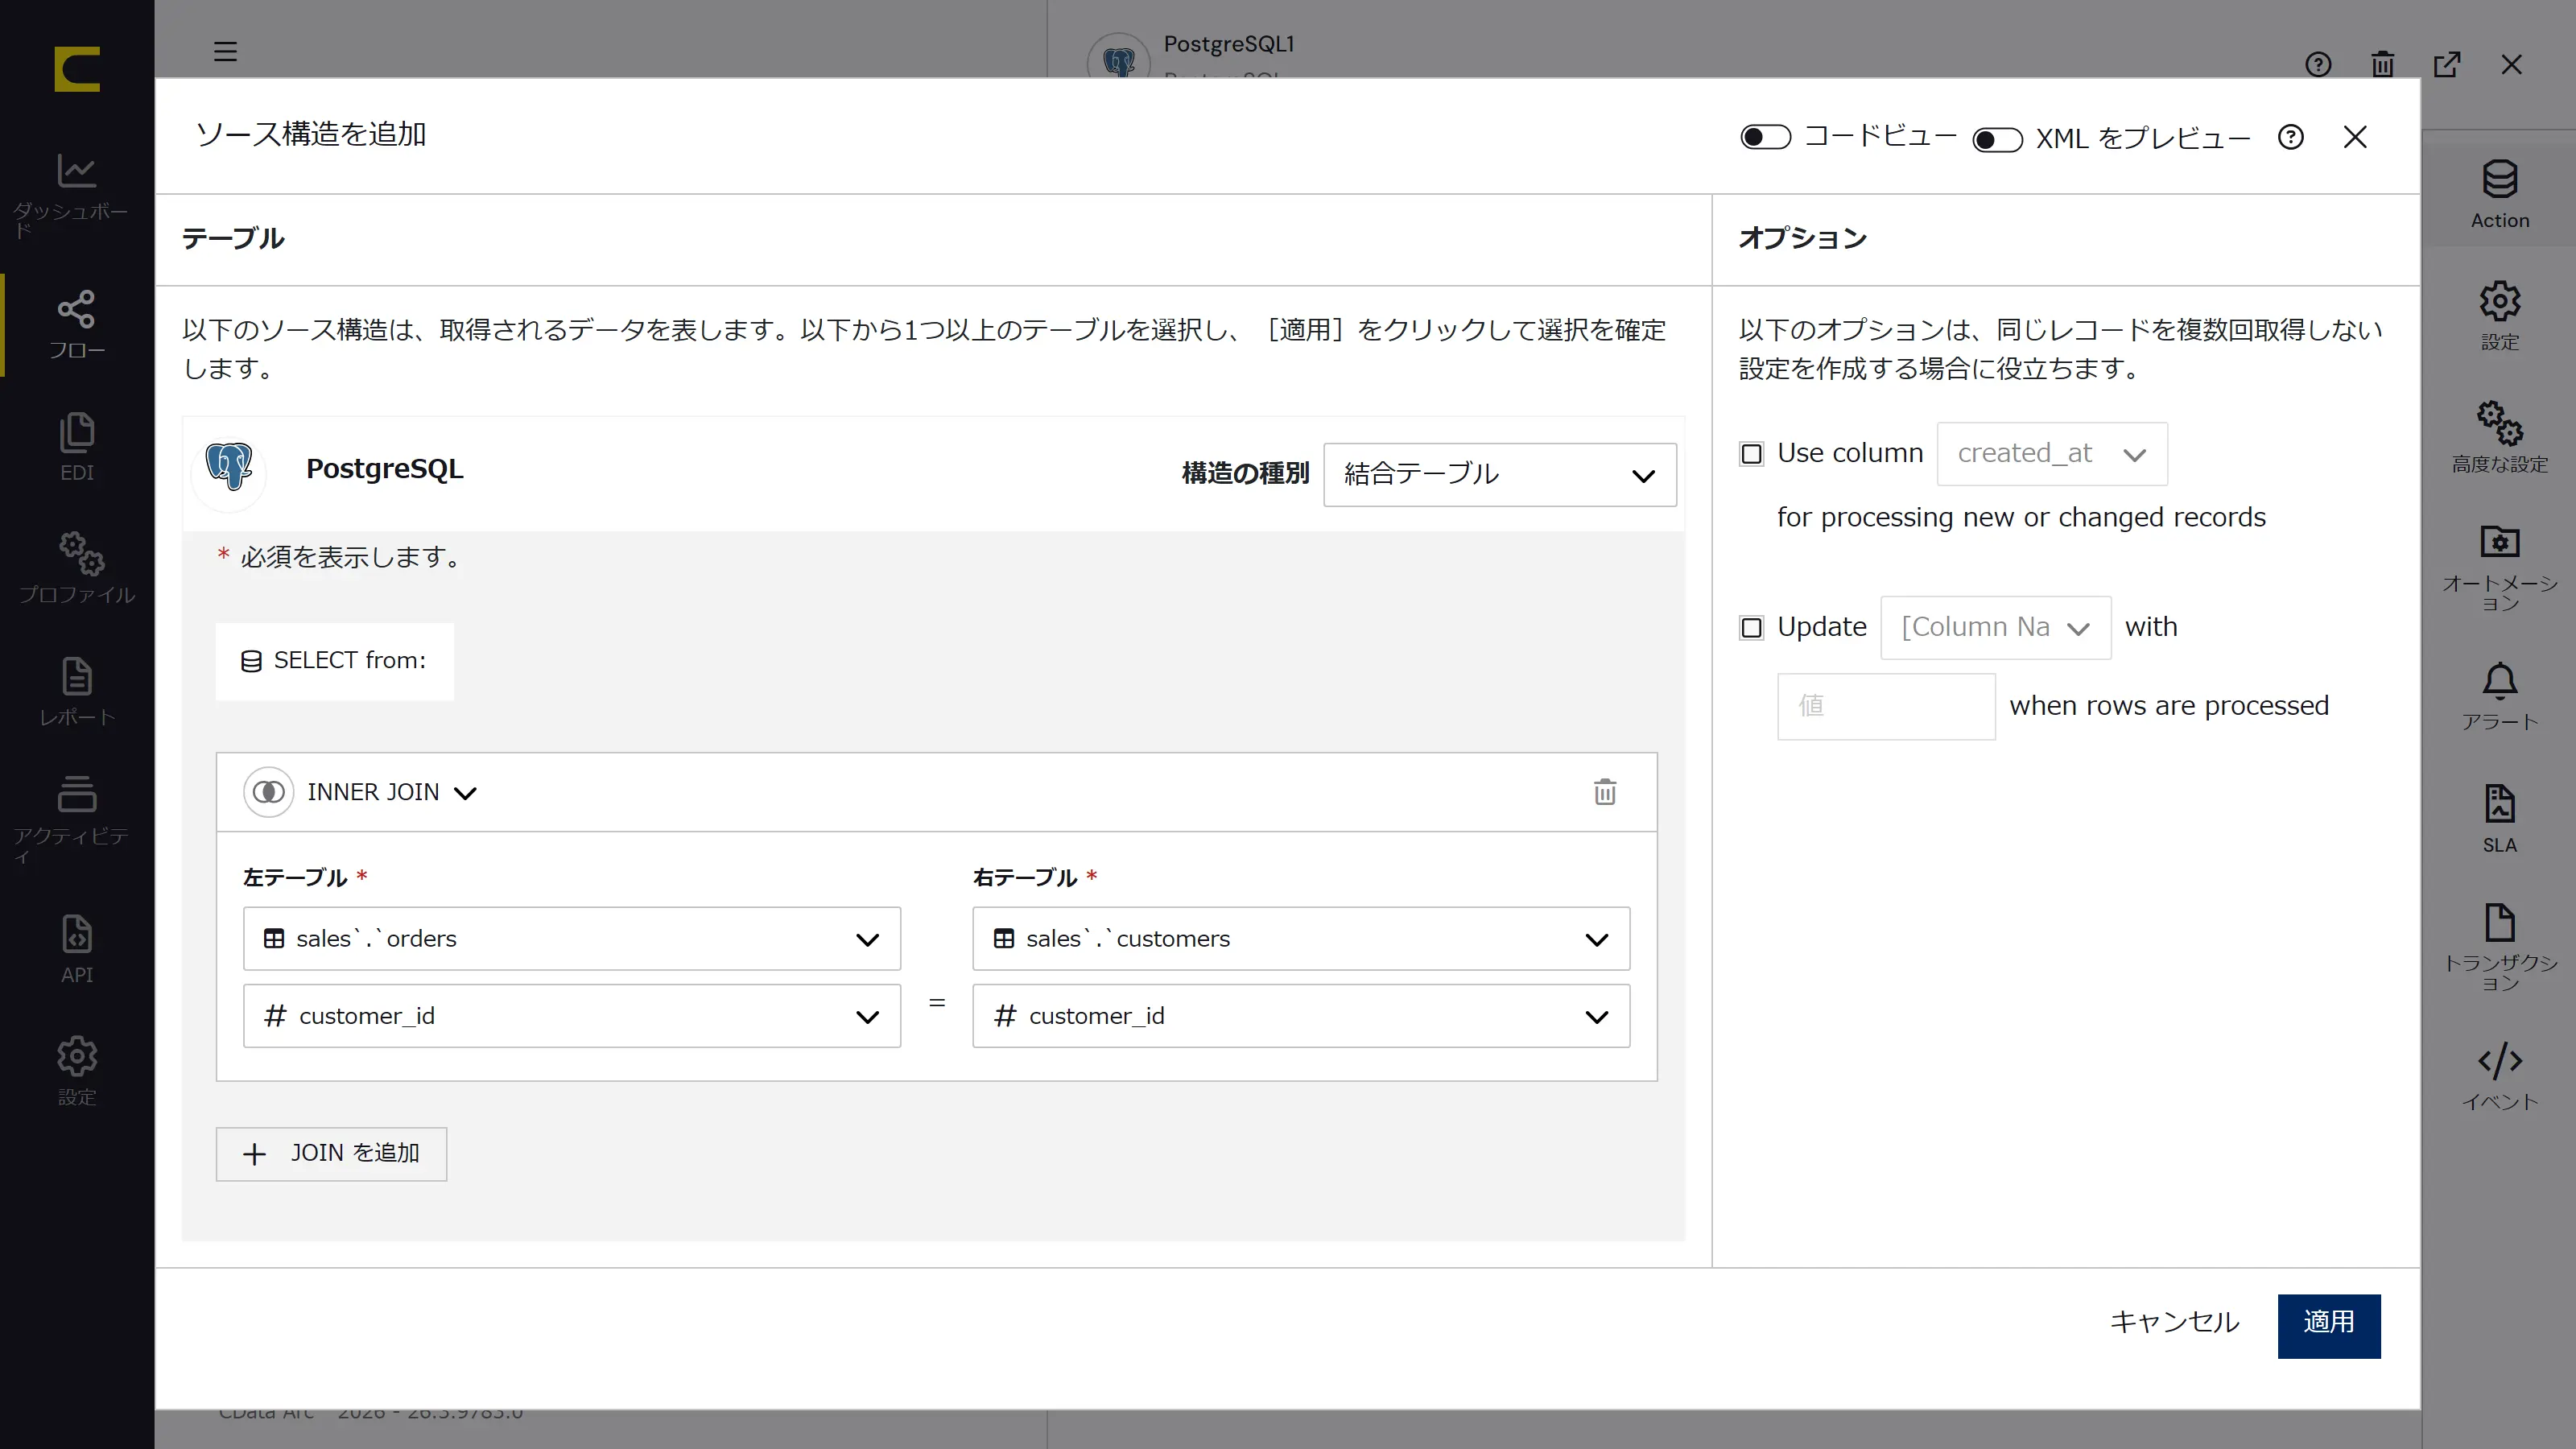Open the イベント tab in right panel
2576x1449 pixels.
pyautogui.click(x=2500, y=1076)
